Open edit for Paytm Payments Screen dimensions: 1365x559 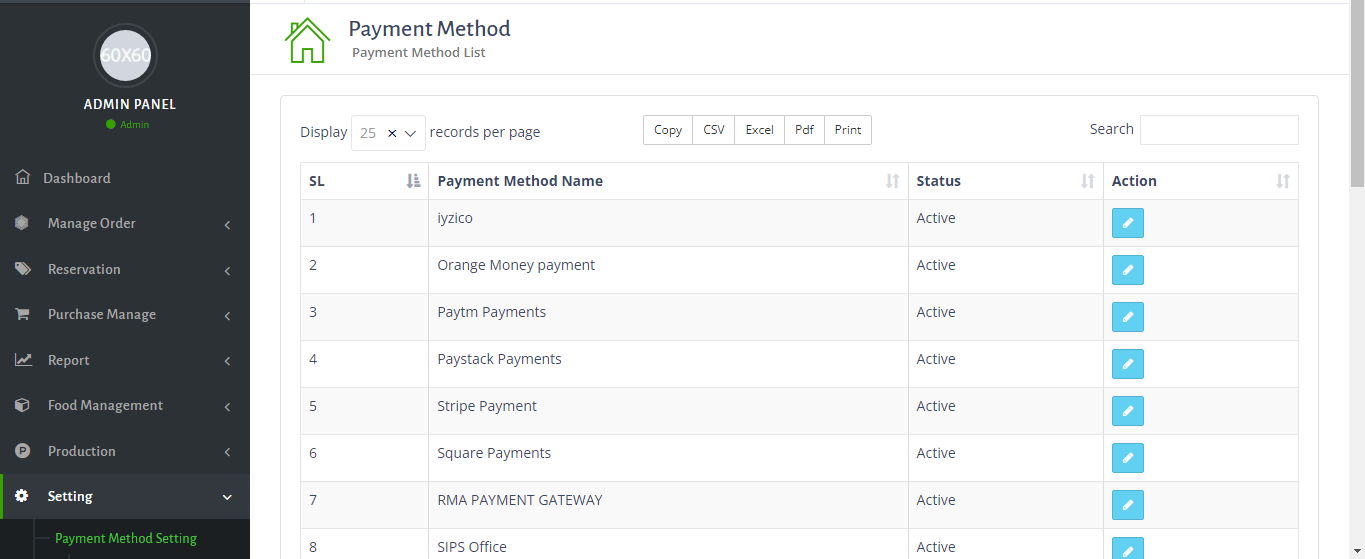[x=1127, y=317]
